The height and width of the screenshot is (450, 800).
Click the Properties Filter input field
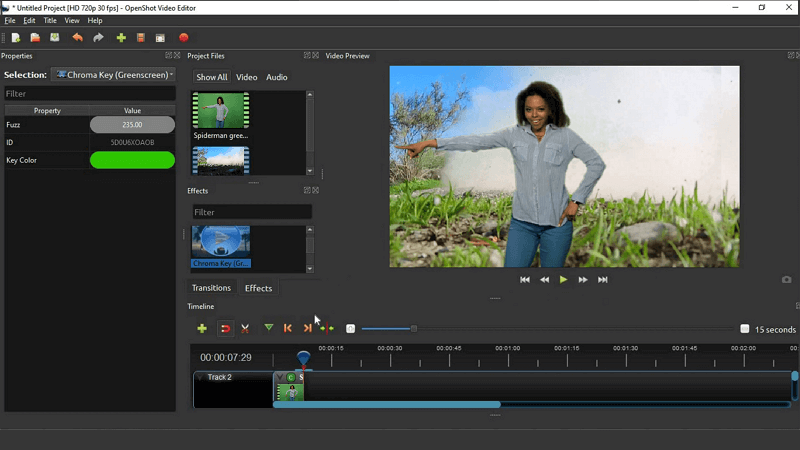click(x=90, y=94)
